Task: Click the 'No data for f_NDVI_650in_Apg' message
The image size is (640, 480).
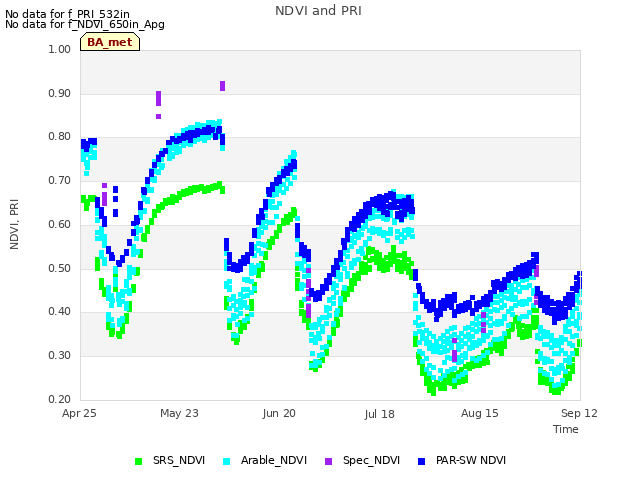Action: tap(85, 24)
